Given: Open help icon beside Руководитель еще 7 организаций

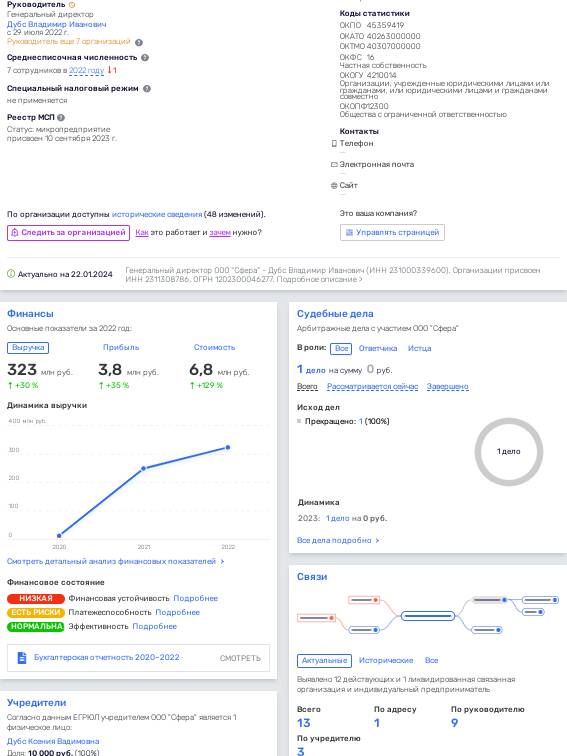Looking at the screenshot, I should (x=139, y=42).
